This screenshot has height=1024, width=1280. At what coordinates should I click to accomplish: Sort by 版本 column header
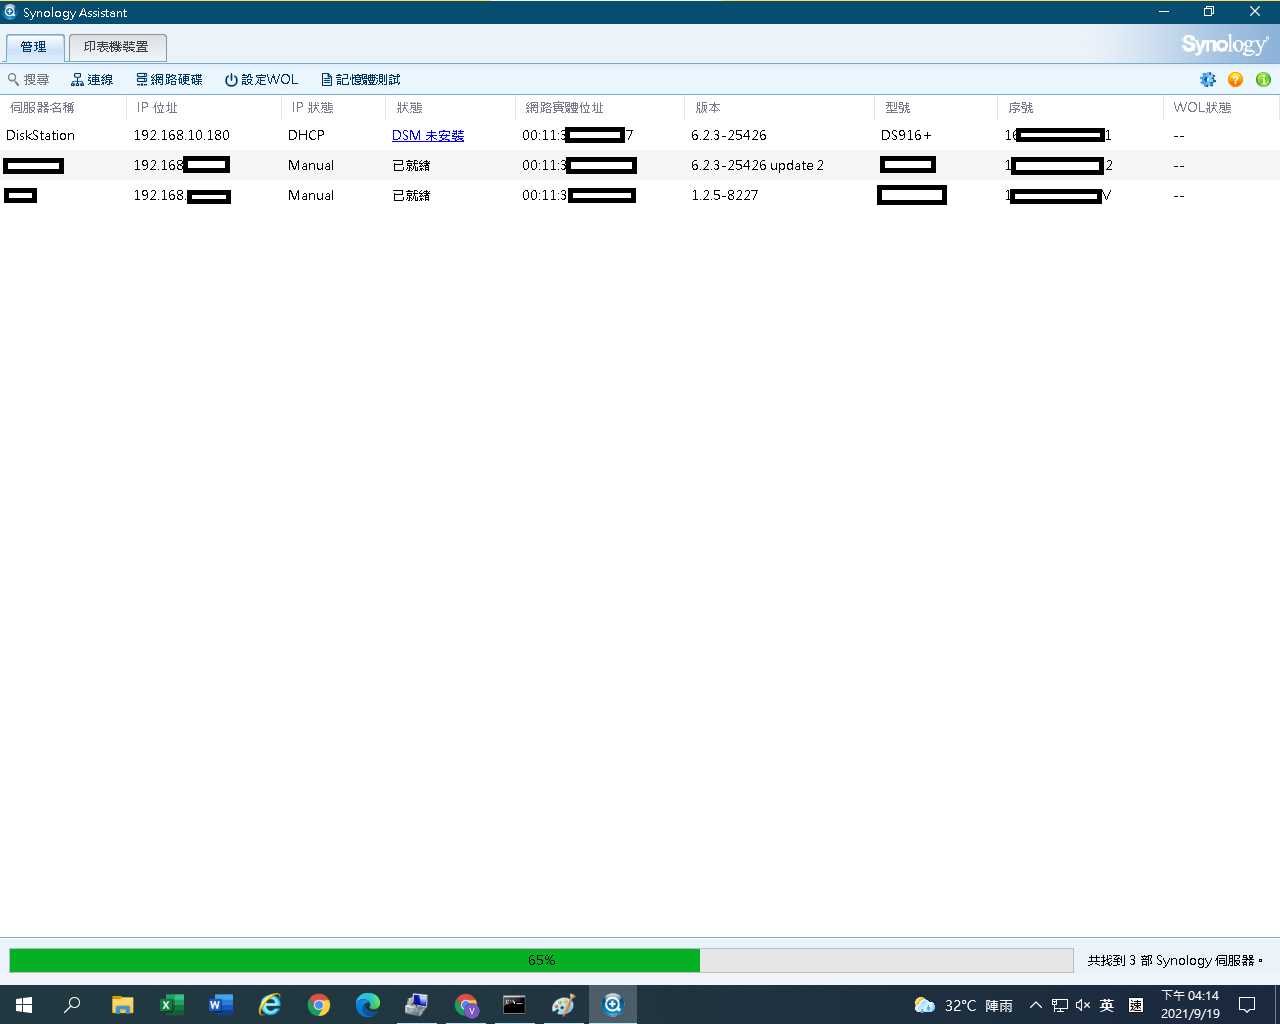coord(780,107)
